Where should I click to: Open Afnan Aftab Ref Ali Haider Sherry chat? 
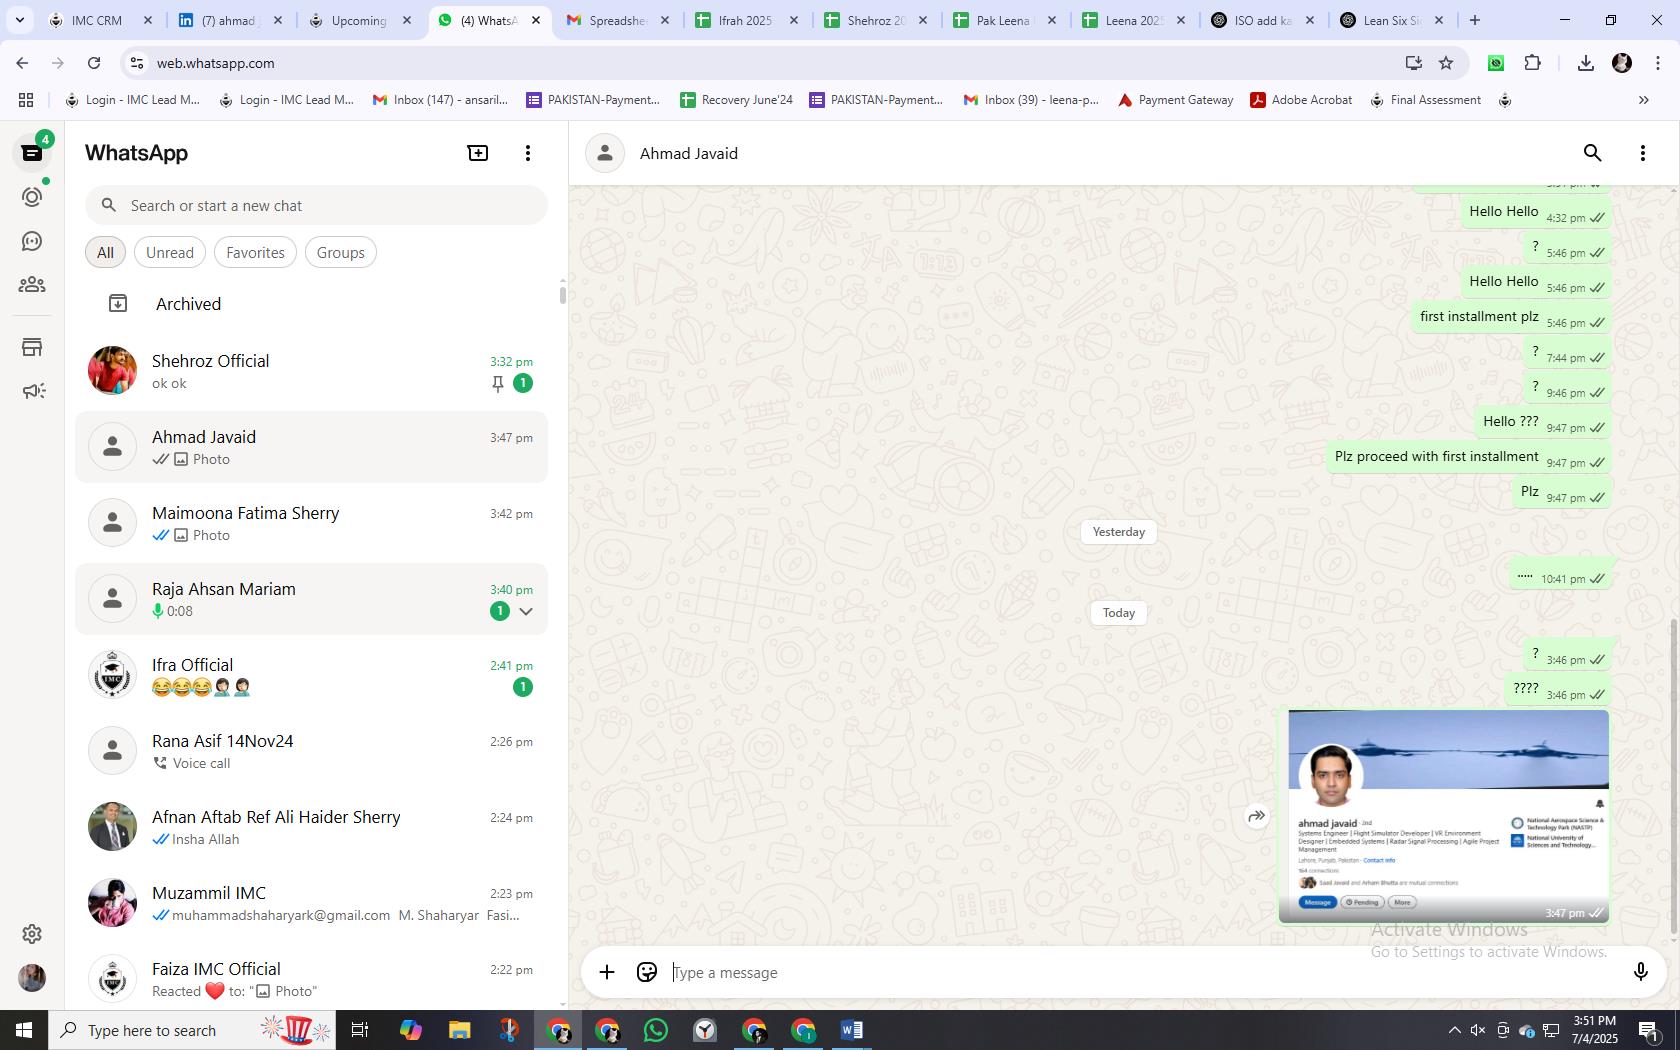[312, 827]
